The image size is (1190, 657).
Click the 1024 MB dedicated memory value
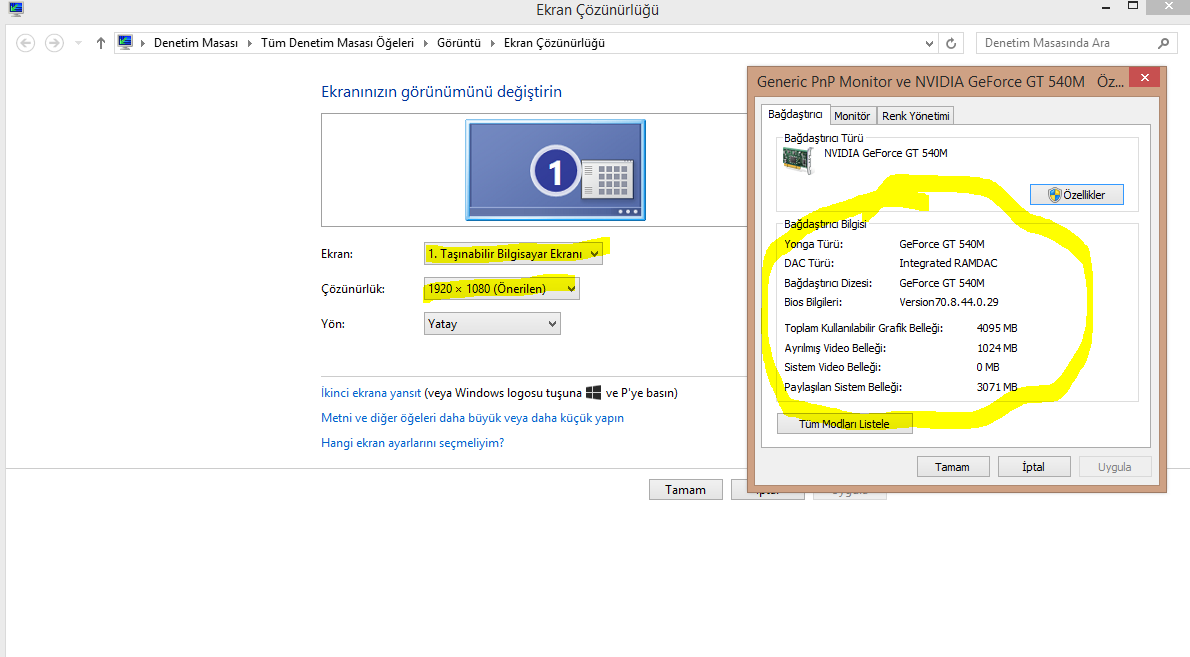click(997, 348)
